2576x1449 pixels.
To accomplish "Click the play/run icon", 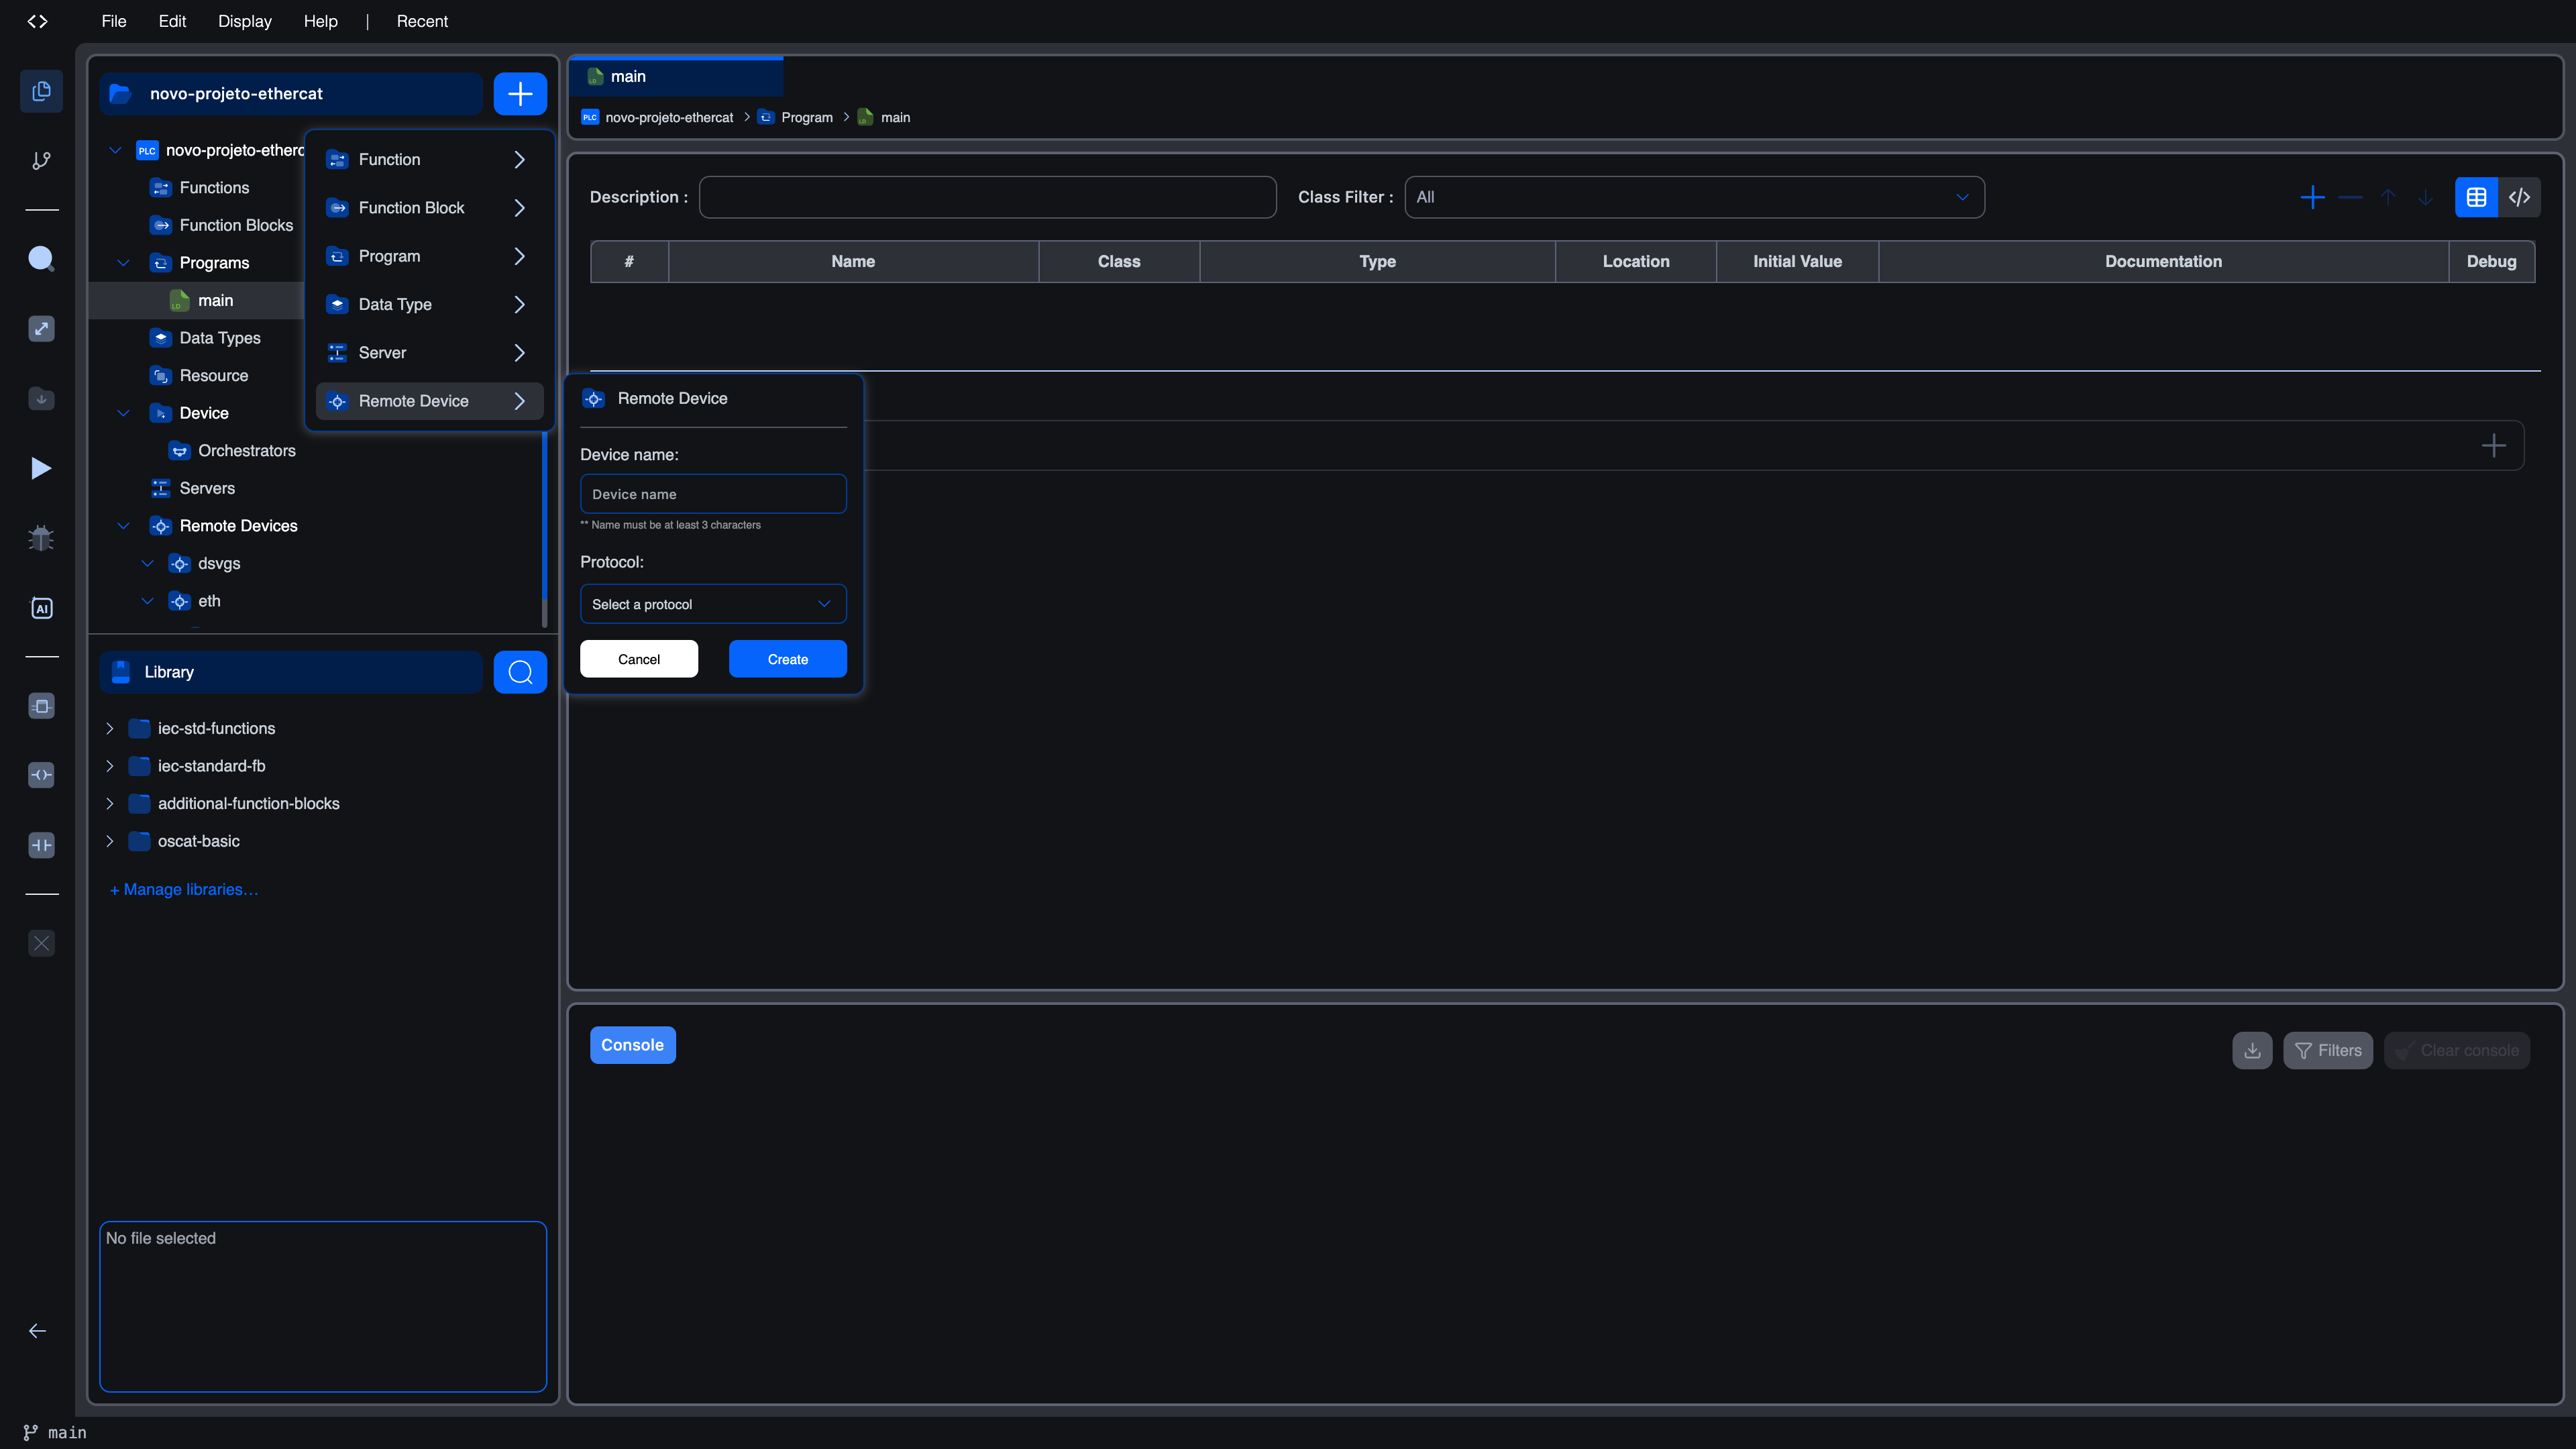I will [x=41, y=468].
